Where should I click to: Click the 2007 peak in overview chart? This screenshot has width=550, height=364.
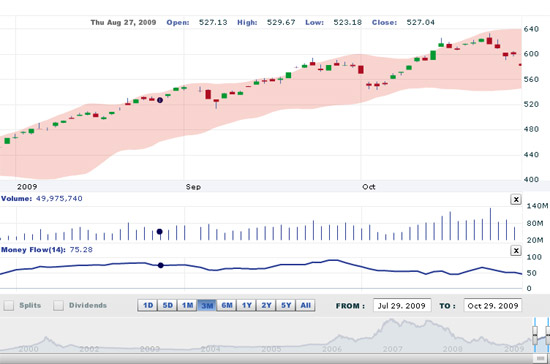(x=391, y=321)
